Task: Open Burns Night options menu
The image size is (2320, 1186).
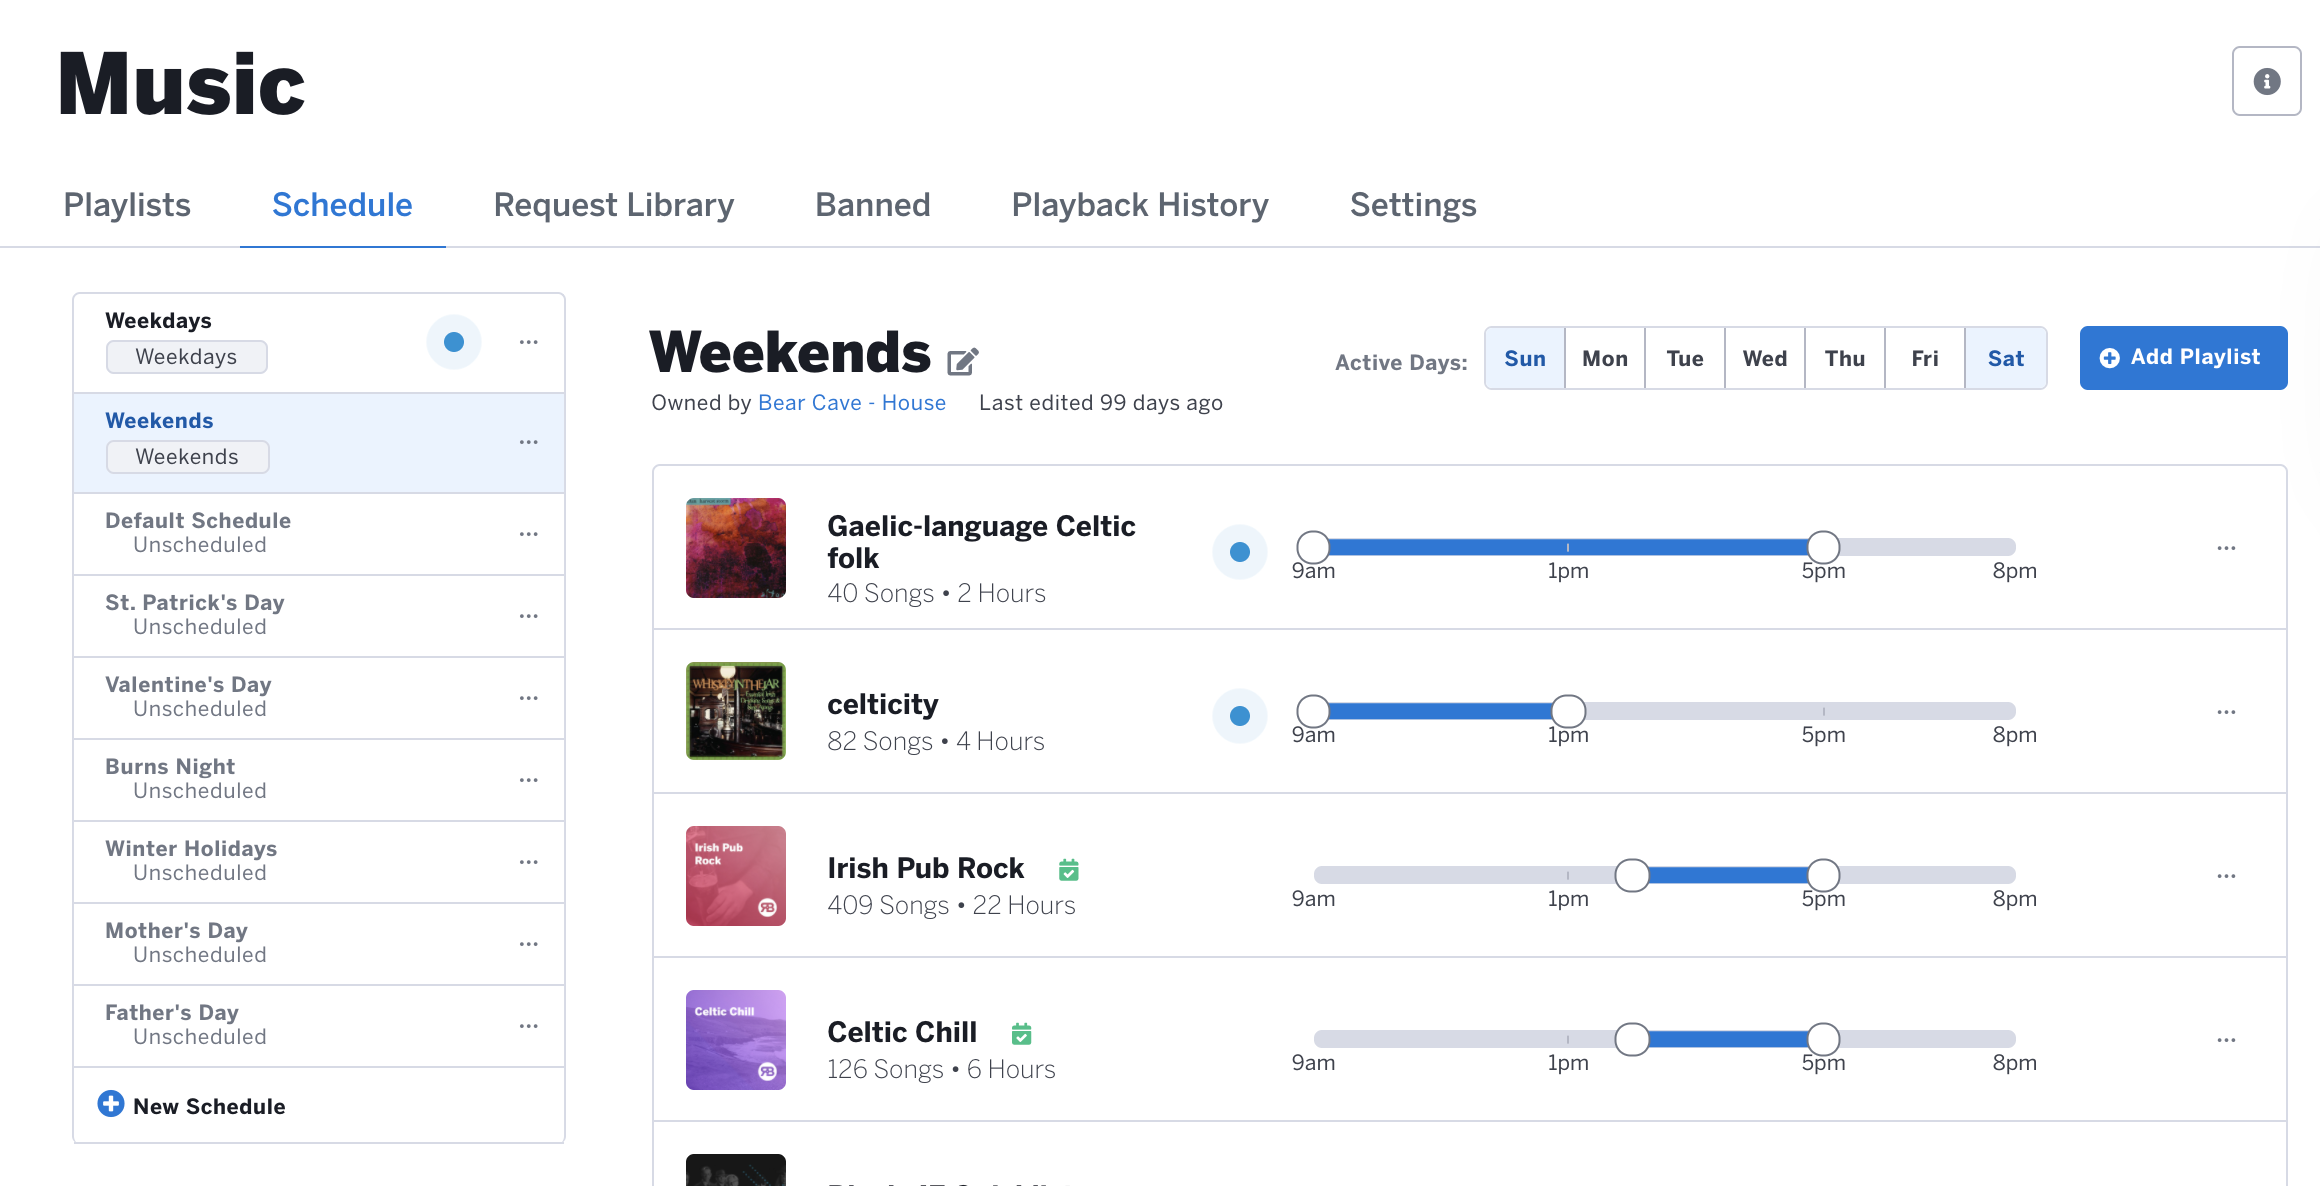Action: click(529, 780)
